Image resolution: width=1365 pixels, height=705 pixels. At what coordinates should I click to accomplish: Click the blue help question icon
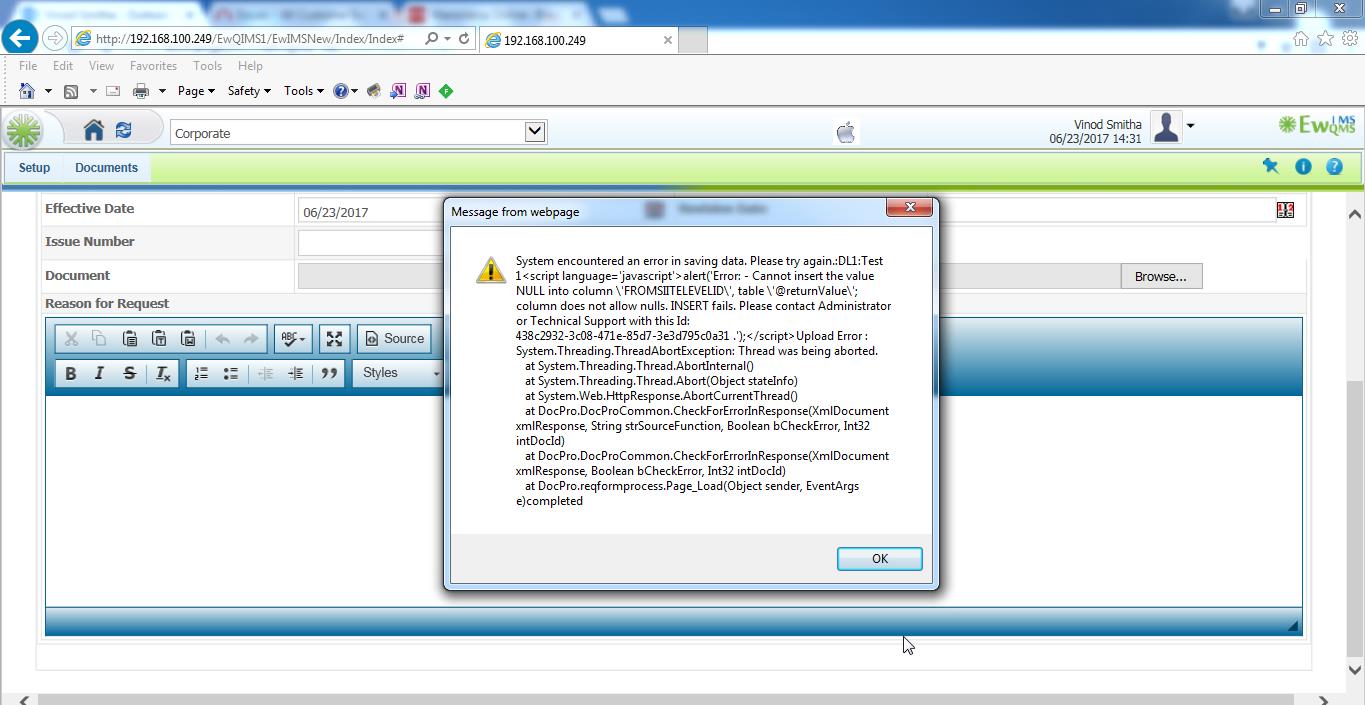[1334, 167]
